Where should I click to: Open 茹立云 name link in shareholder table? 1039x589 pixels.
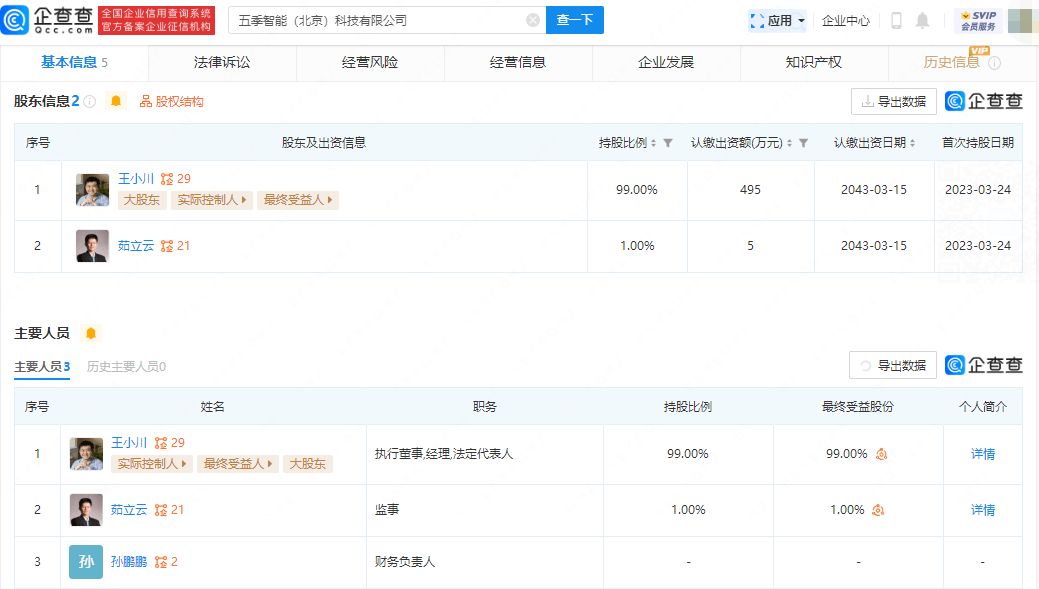(x=136, y=246)
